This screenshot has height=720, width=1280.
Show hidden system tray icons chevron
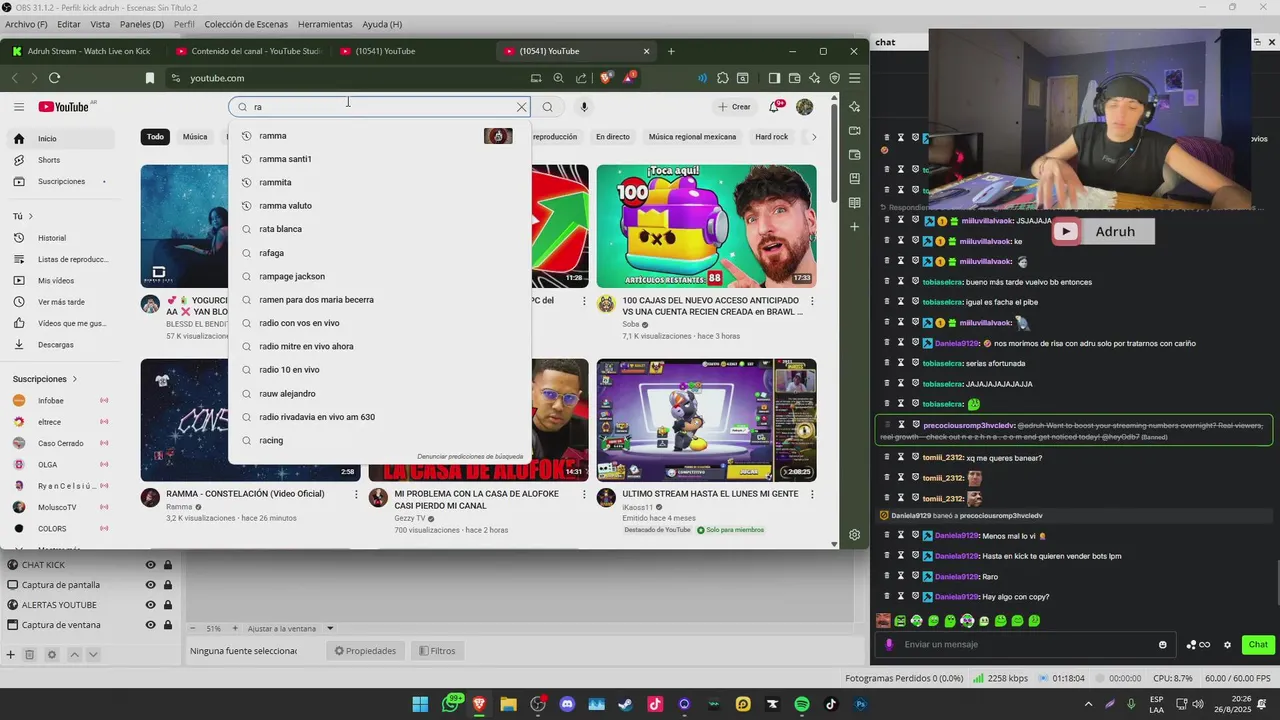(x=1088, y=704)
